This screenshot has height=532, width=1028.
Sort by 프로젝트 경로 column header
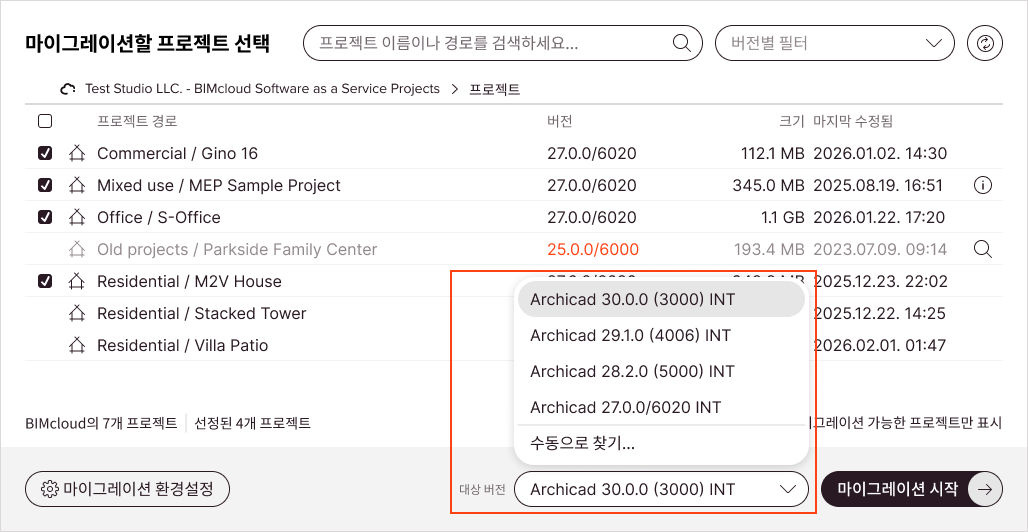pyautogui.click(x=137, y=121)
